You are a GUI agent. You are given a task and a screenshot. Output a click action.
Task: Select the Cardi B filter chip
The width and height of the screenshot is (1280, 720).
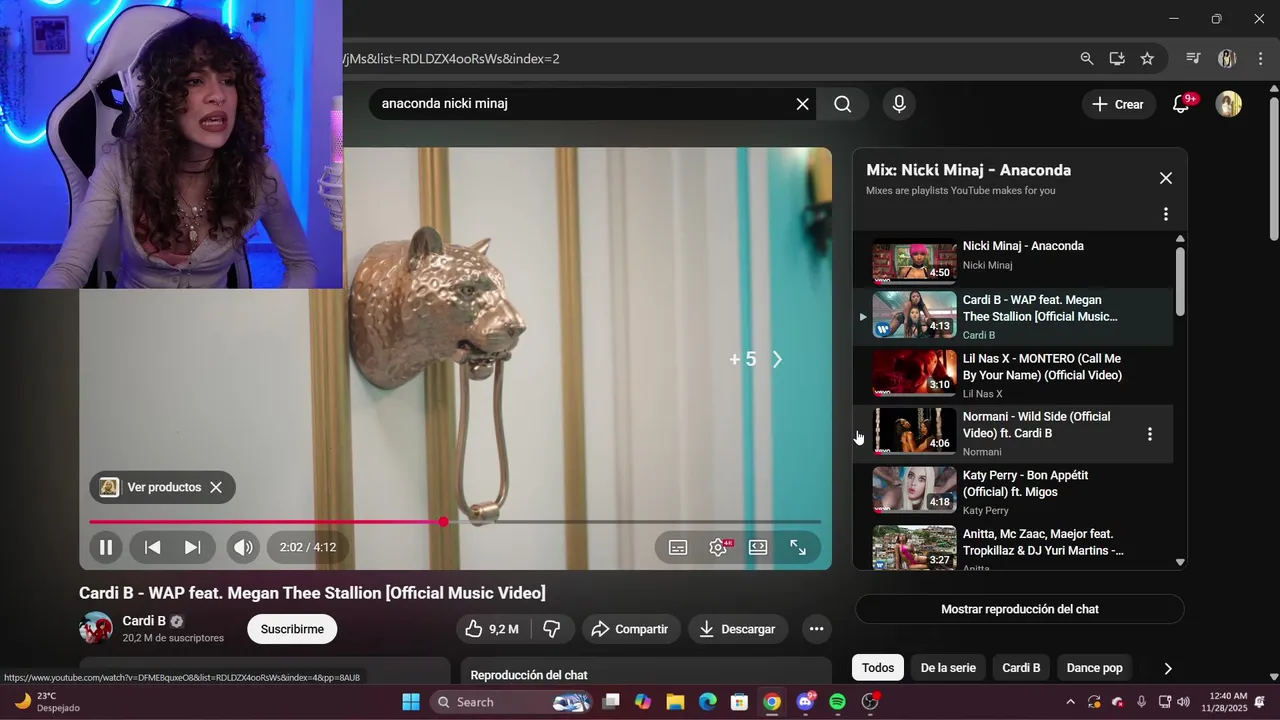click(x=1021, y=668)
